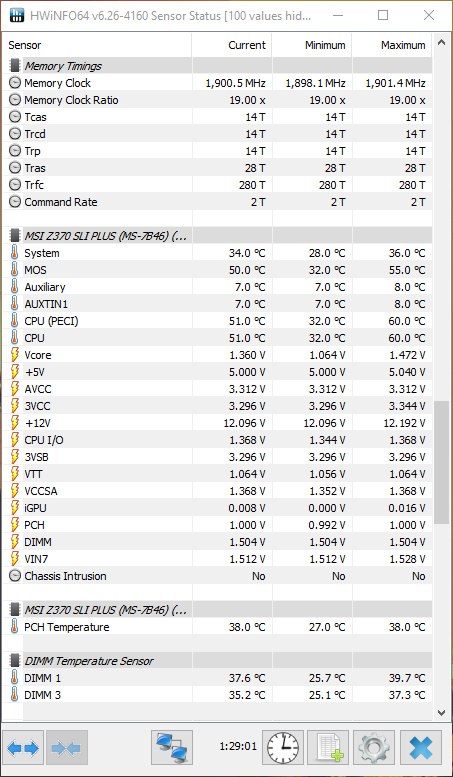
Task: Click the expand layout blue arrows icon
Action: tap(23, 747)
